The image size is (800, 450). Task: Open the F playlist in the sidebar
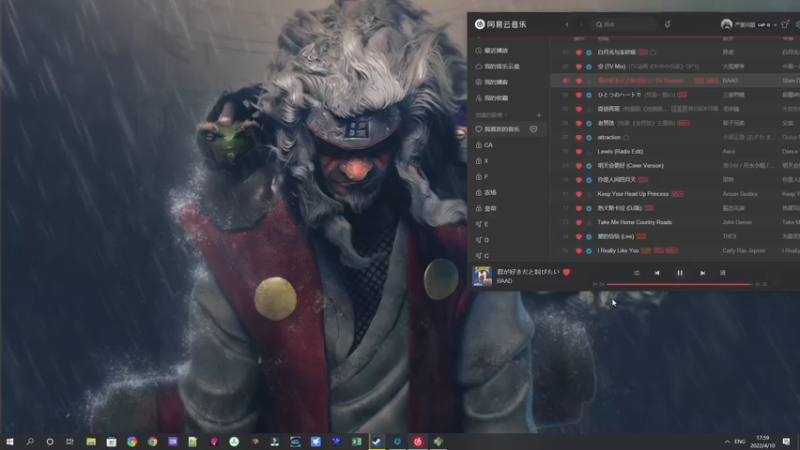pyautogui.click(x=482, y=177)
